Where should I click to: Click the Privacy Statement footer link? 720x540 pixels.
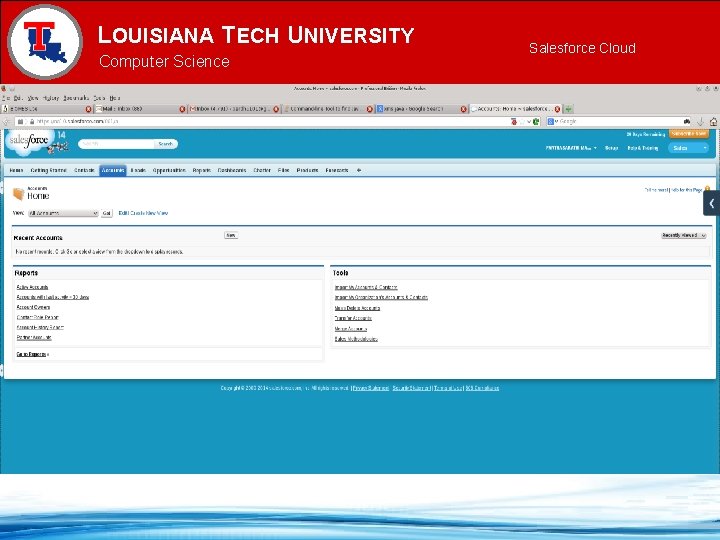tap(371, 388)
